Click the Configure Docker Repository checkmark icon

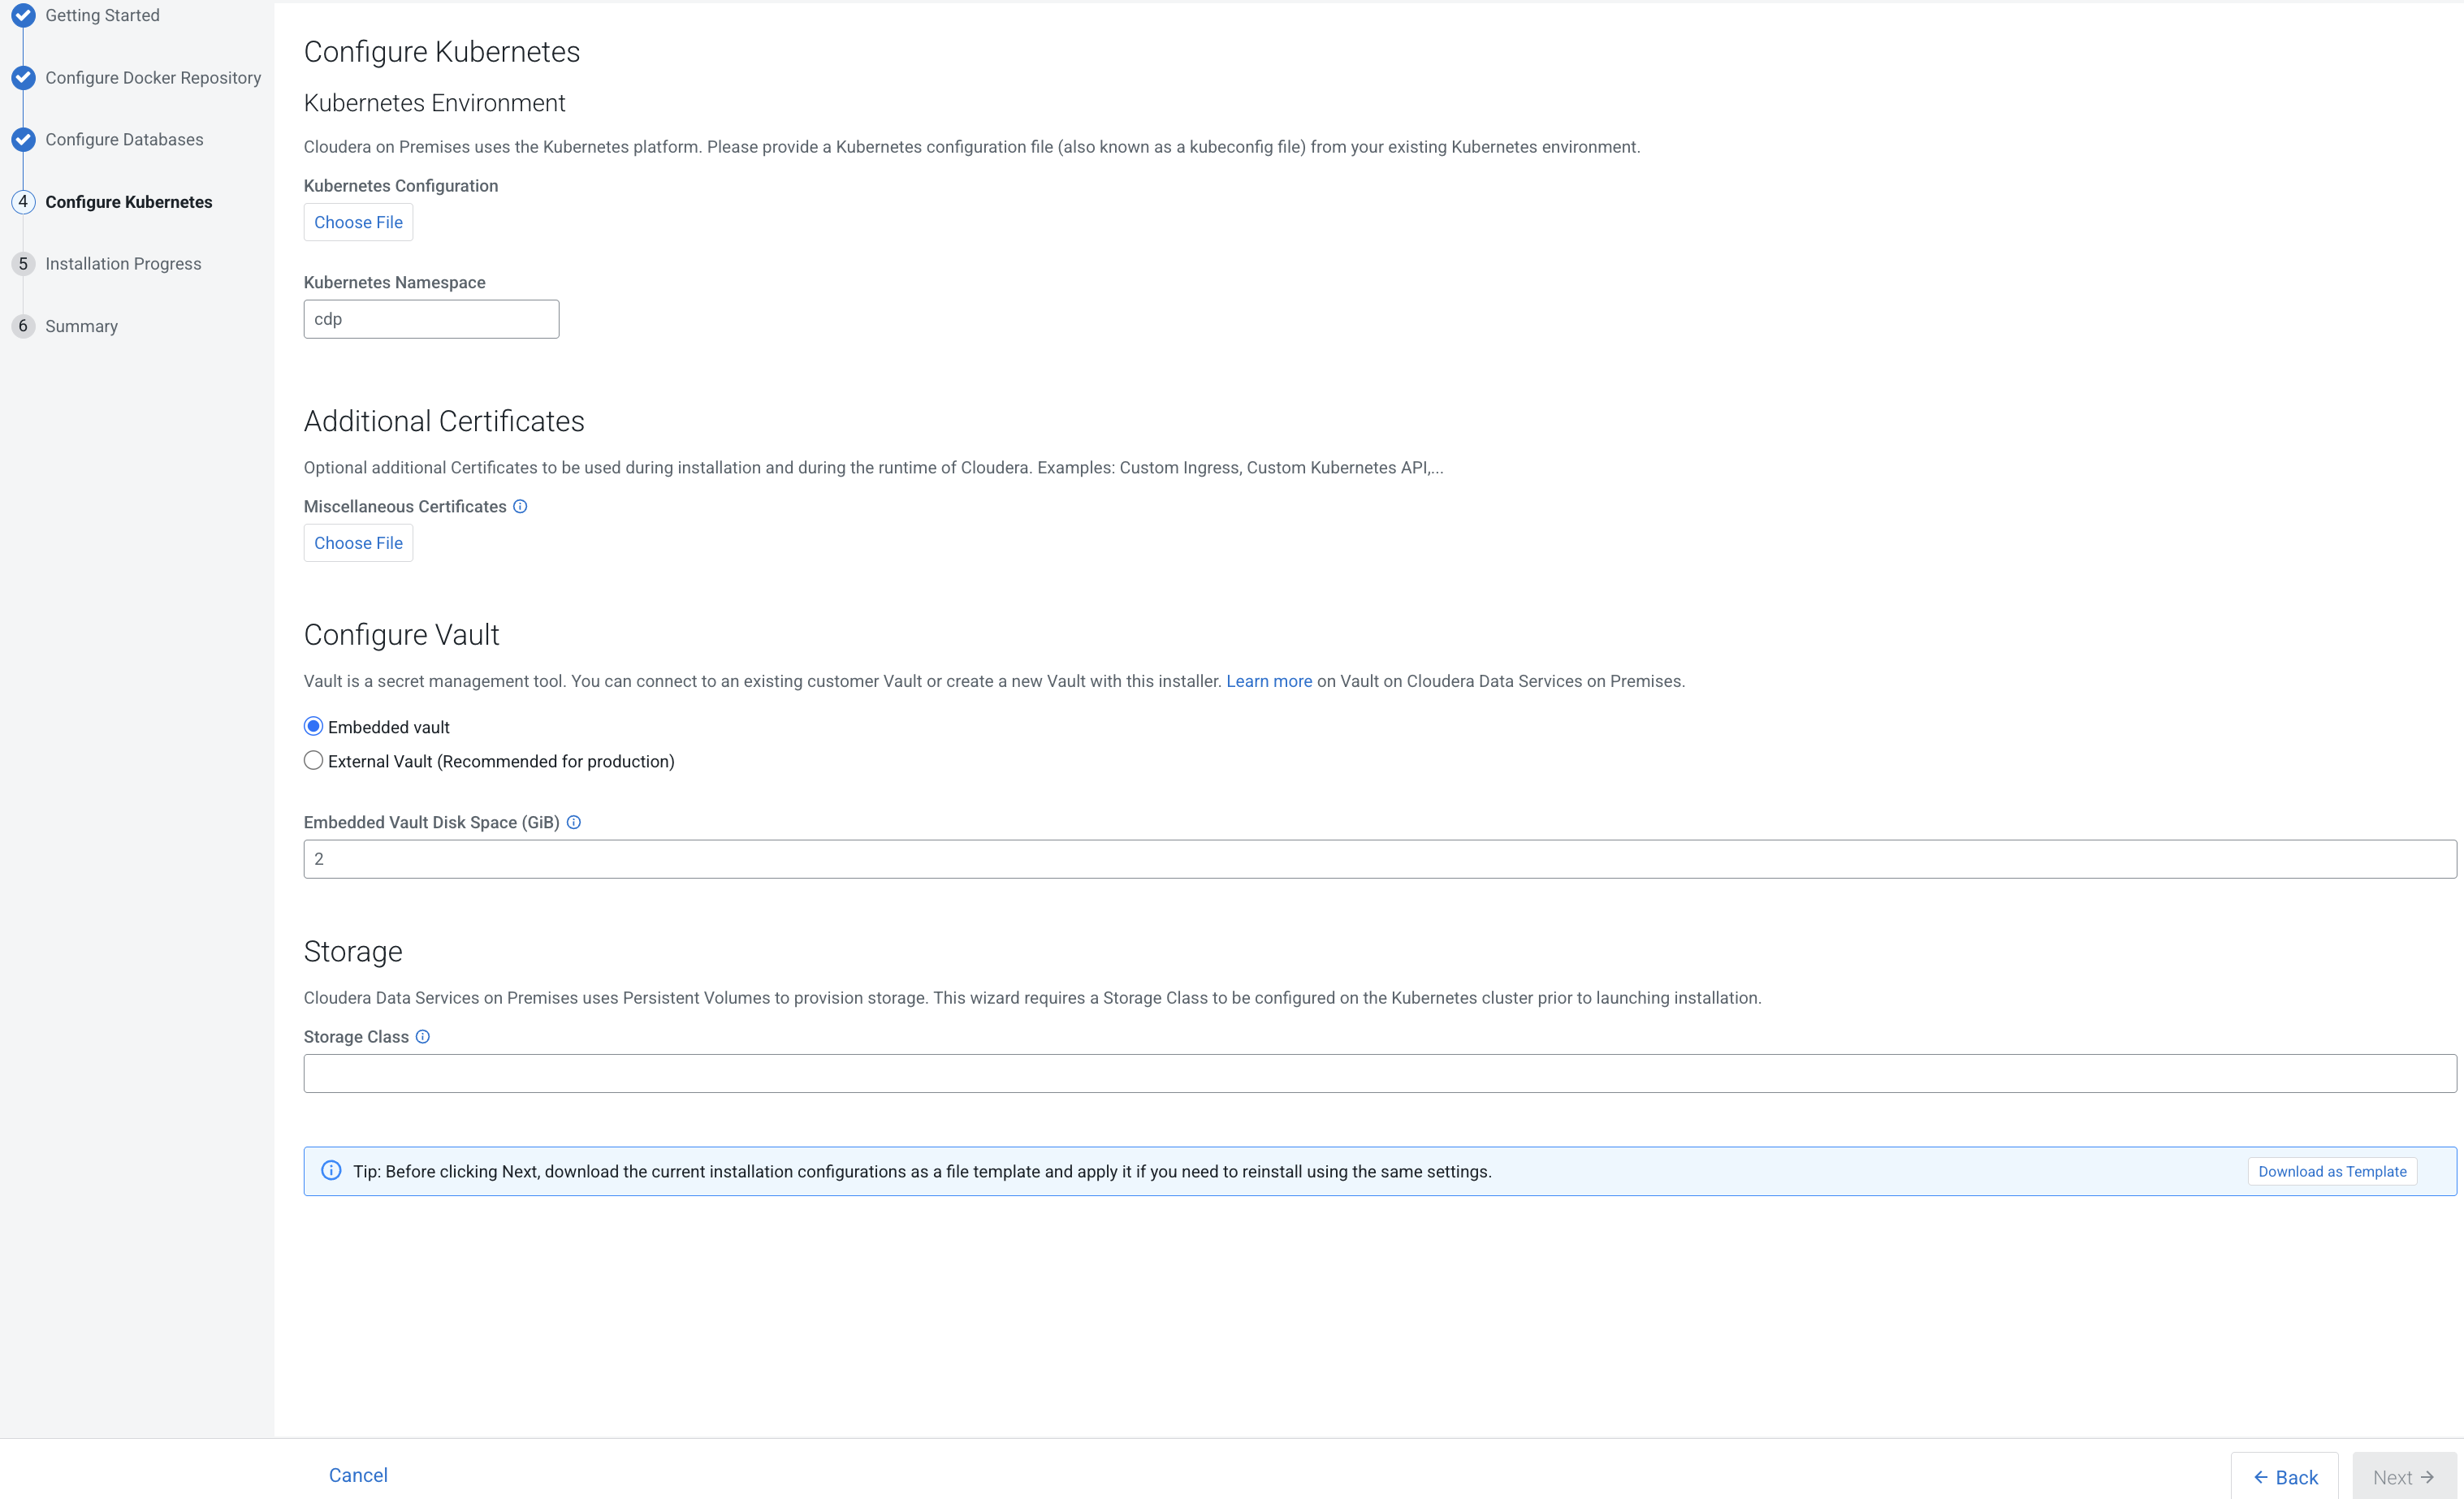click(23, 77)
